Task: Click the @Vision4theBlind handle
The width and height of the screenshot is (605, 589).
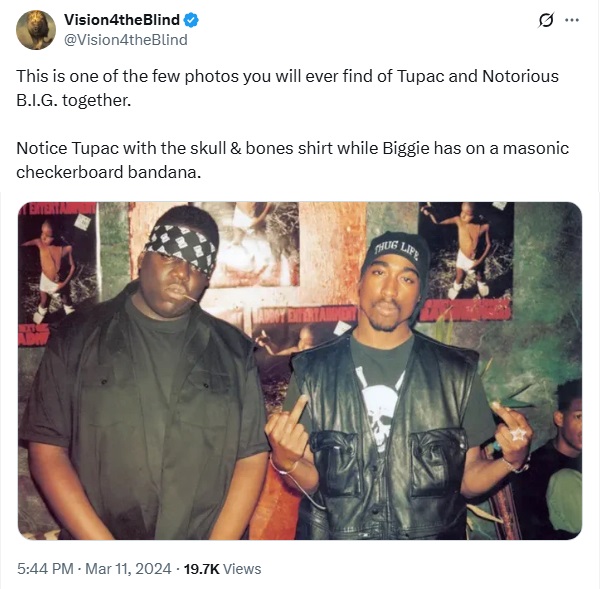Action: point(125,40)
